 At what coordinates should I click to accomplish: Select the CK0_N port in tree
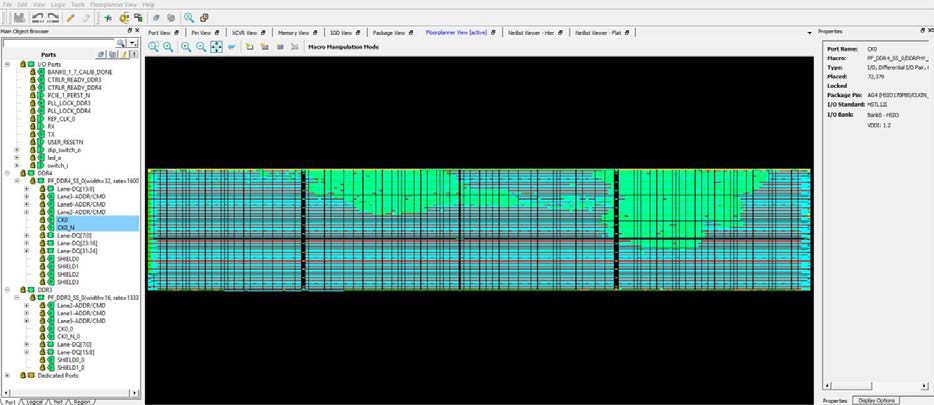(x=66, y=227)
